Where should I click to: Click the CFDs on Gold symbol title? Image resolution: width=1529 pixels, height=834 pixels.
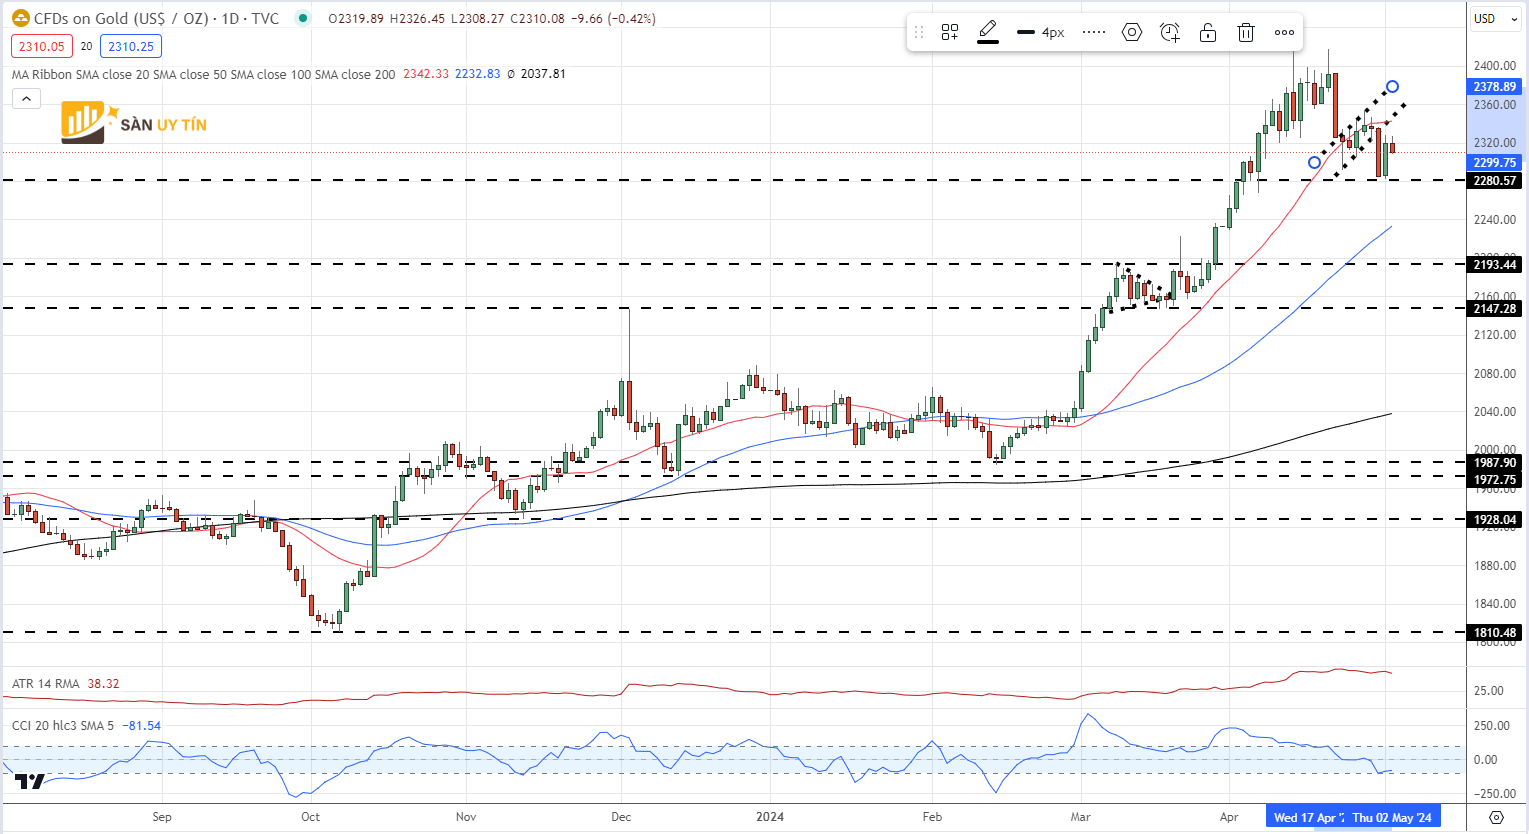156,18
